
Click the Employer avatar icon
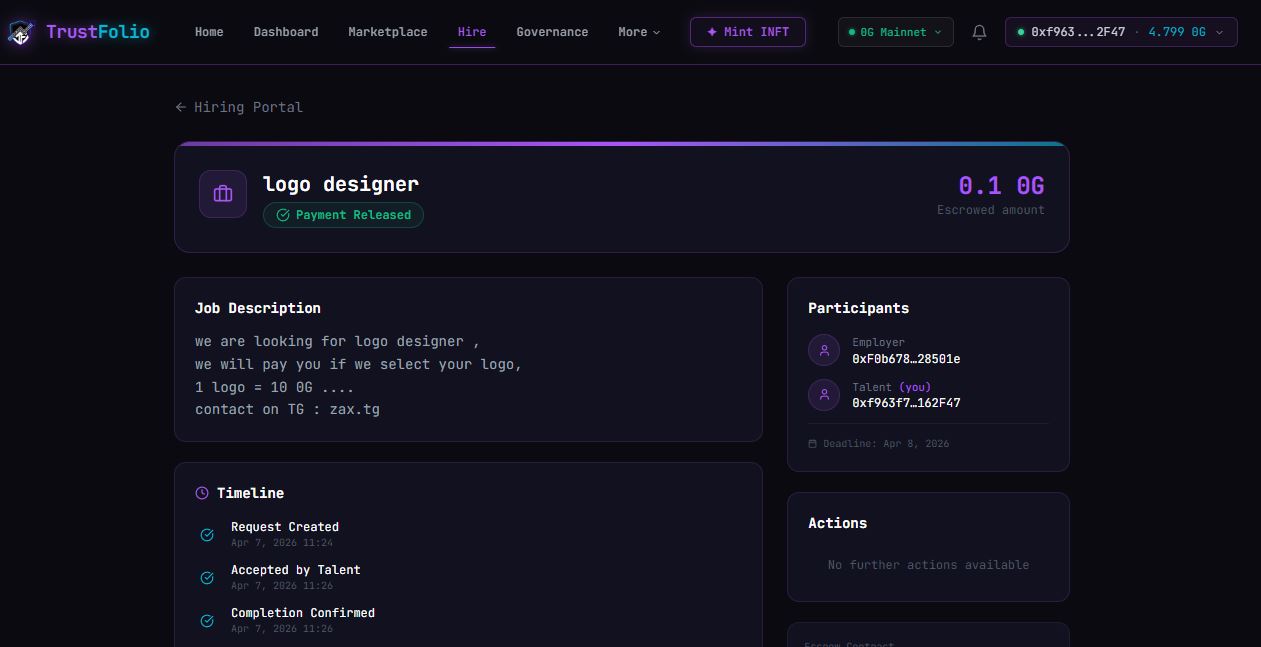tap(824, 350)
